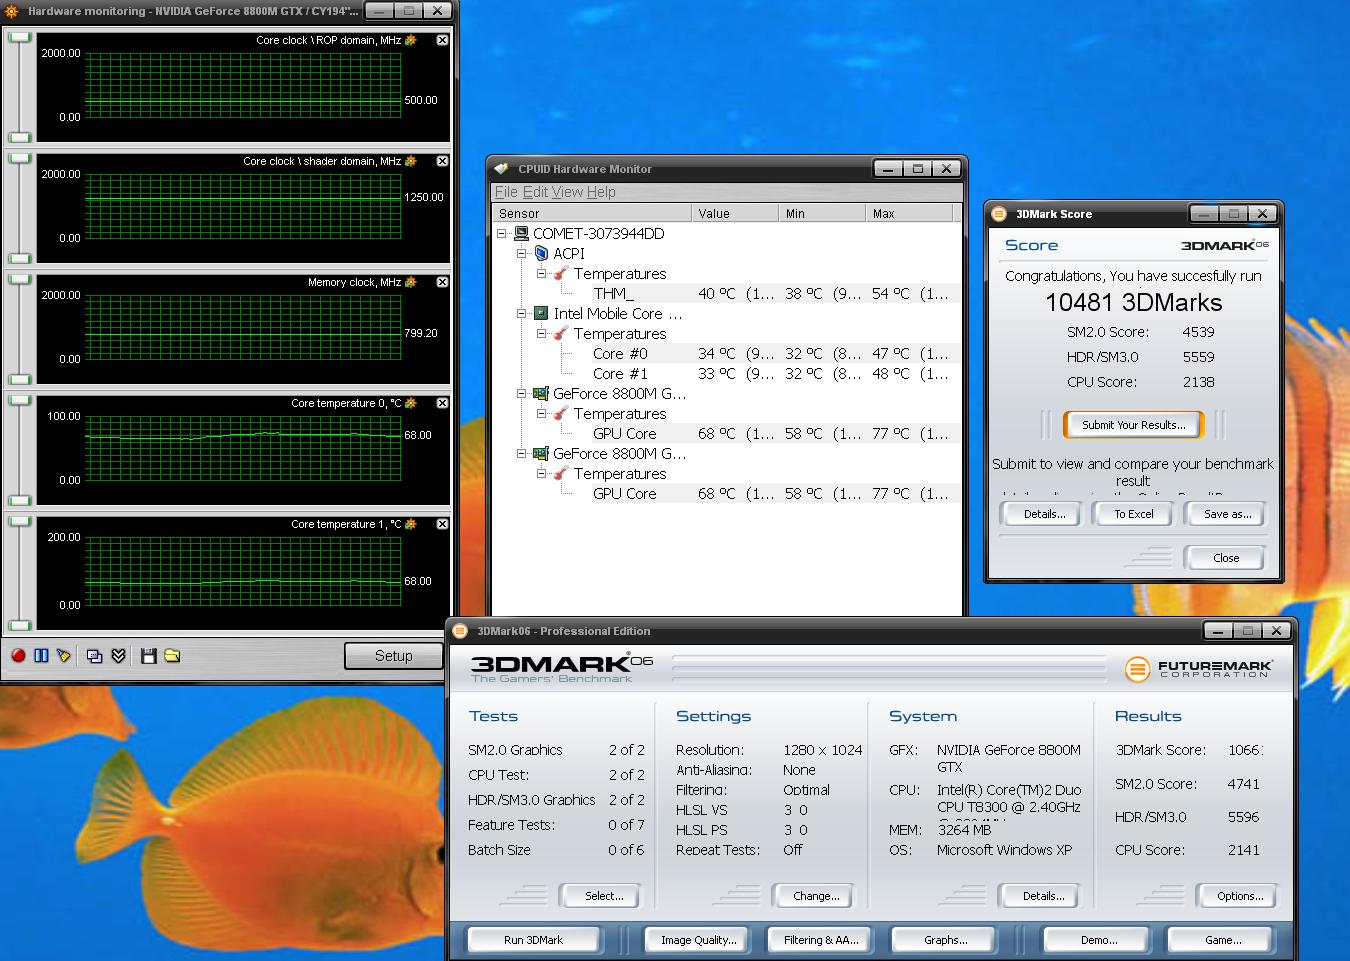Close the Core temperature 1 graph
This screenshot has height=961, width=1350.
[442, 524]
